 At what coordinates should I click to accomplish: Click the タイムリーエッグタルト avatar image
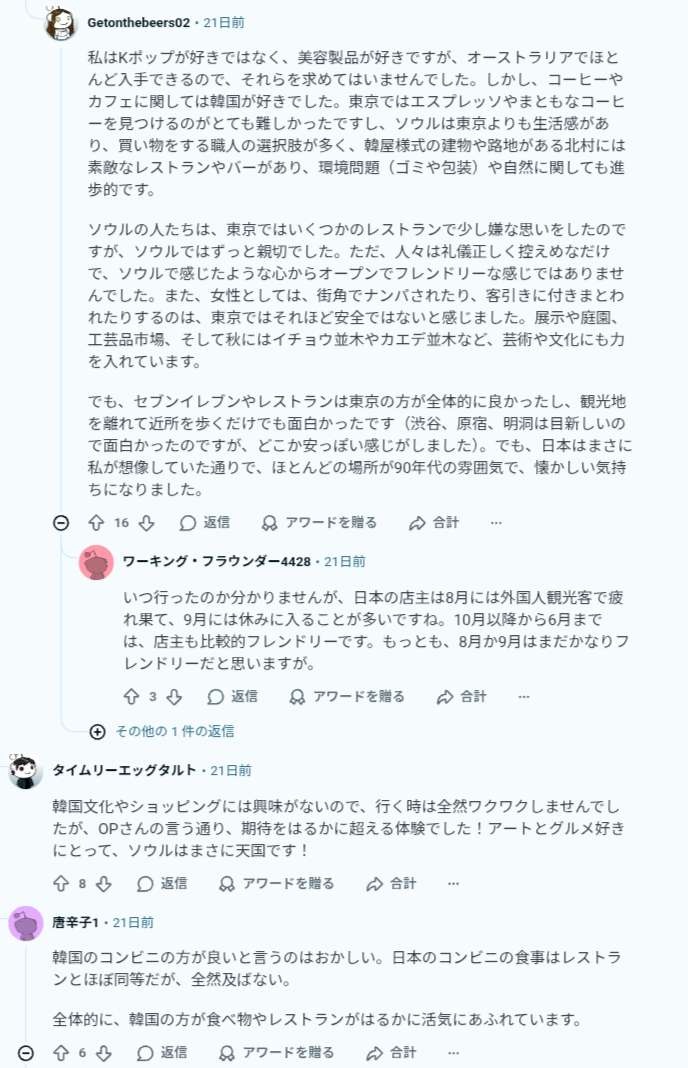click(x=26, y=772)
